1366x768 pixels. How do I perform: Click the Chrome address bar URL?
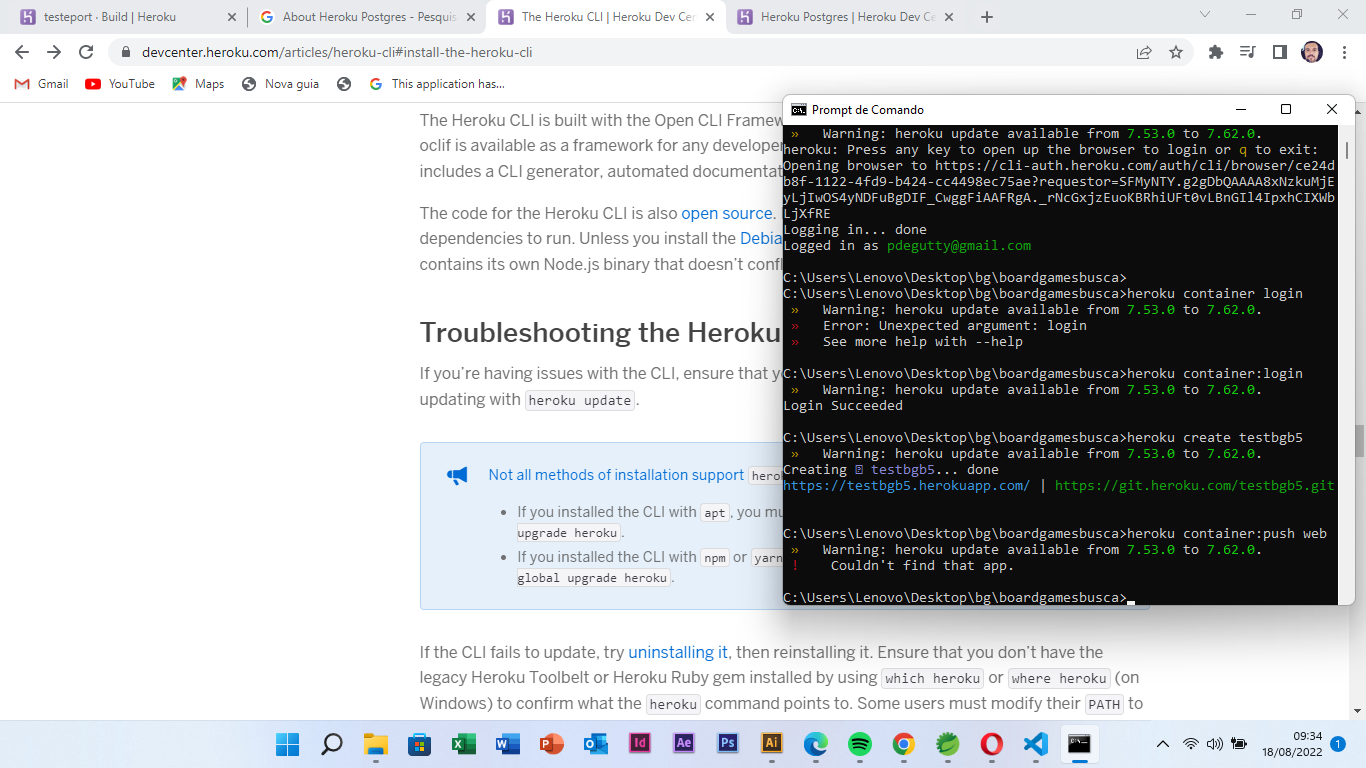[x=336, y=52]
